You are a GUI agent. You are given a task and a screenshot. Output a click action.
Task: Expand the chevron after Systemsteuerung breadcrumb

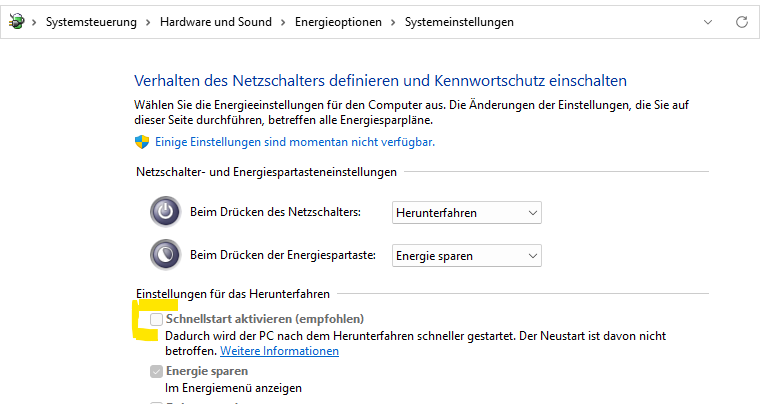coord(146,22)
